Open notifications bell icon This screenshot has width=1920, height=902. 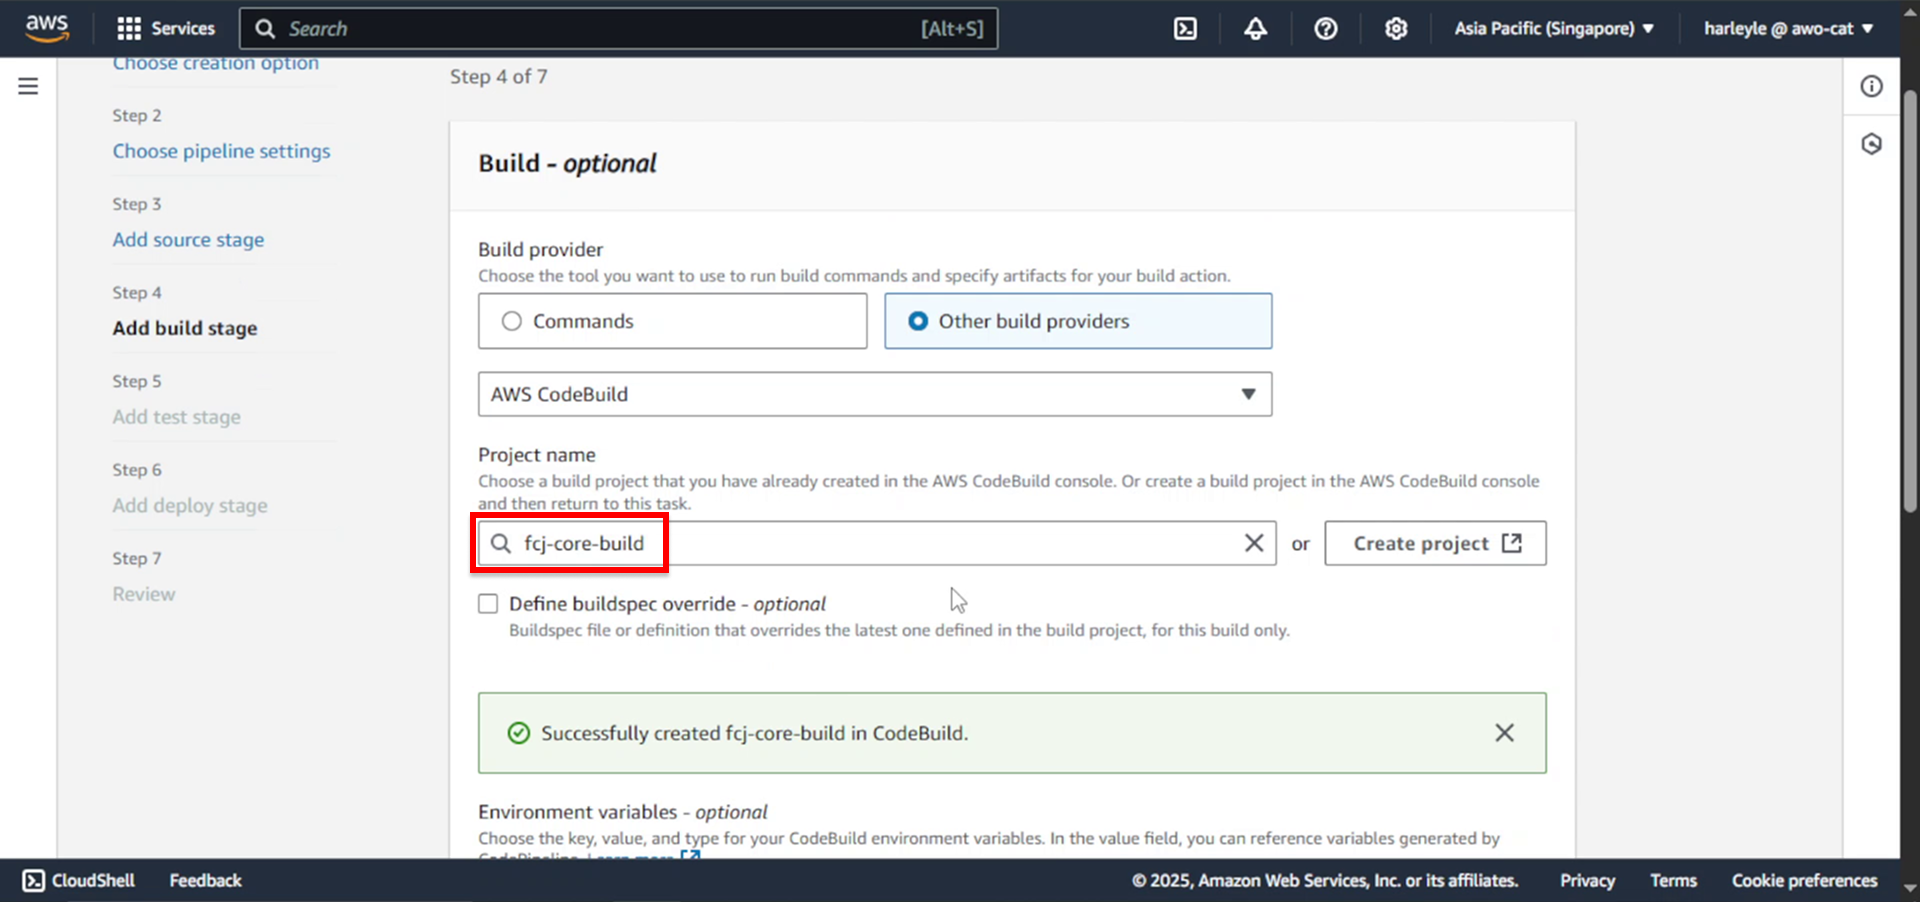click(1255, 29)
